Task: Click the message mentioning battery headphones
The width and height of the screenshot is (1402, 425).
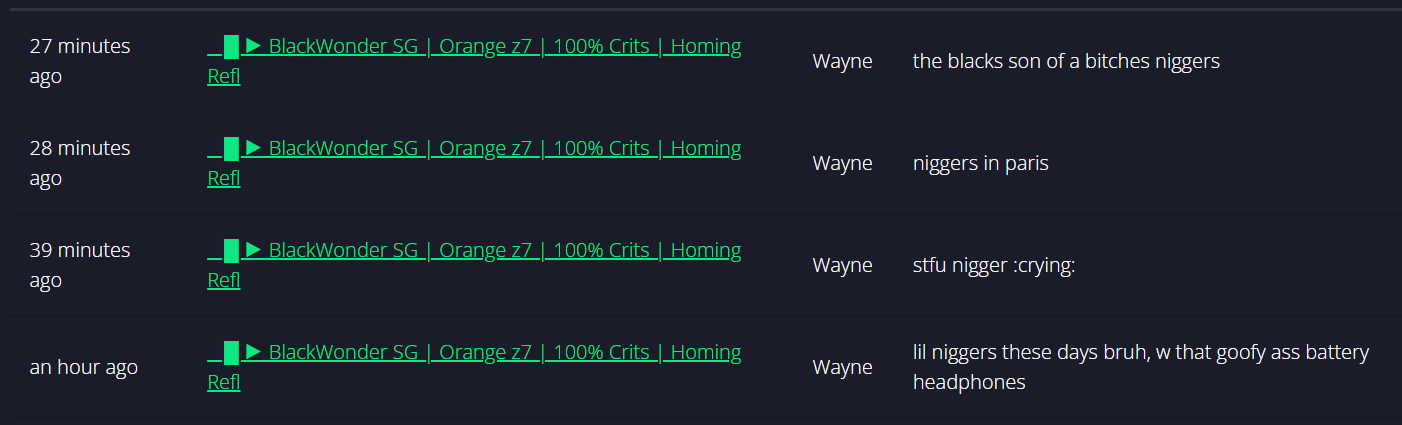Action: (x=1141, y=367)
